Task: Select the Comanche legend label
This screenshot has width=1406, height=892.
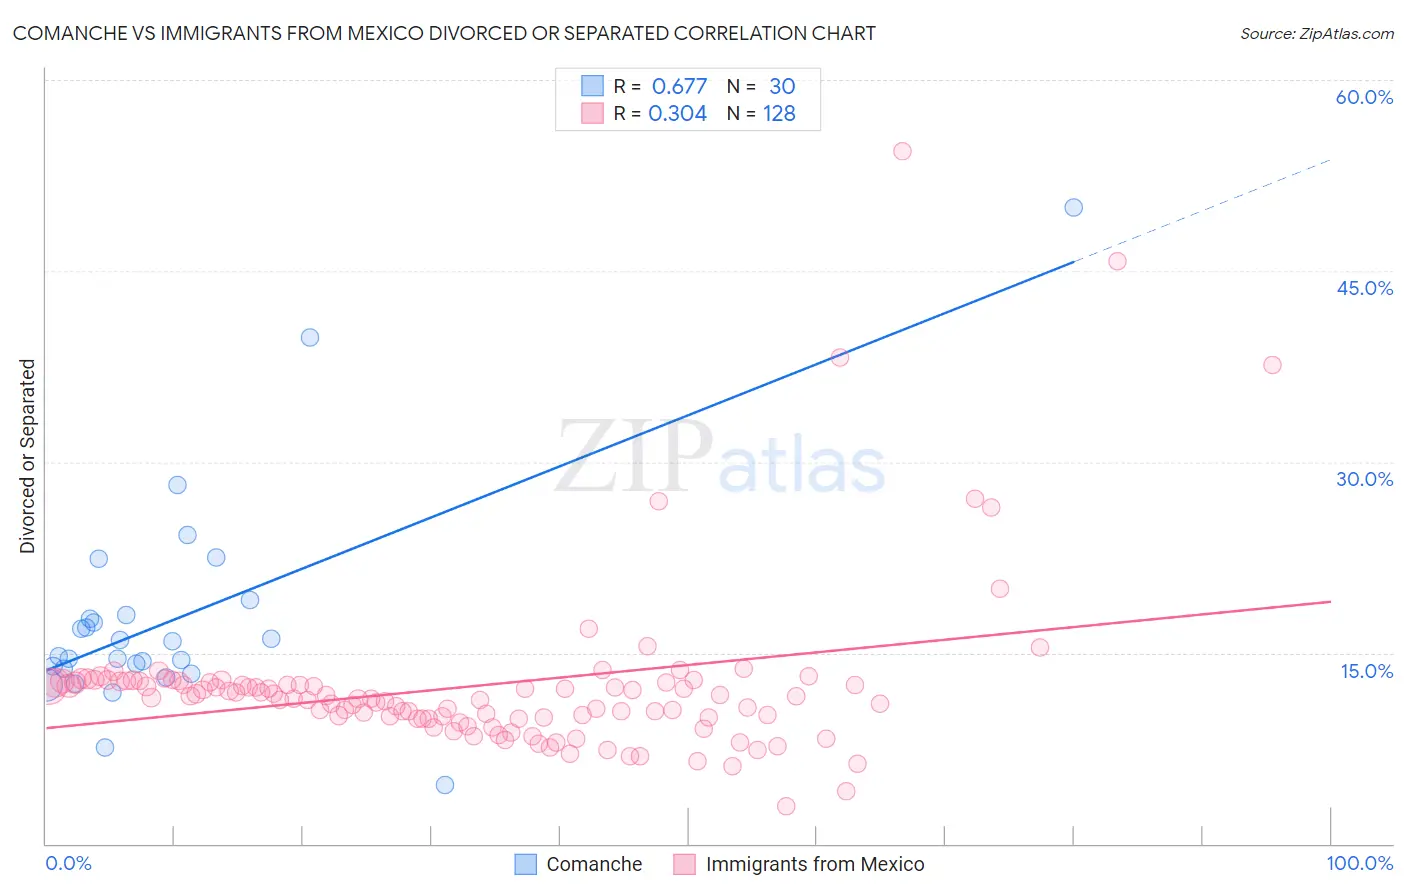Action: (x=594, y=864)
